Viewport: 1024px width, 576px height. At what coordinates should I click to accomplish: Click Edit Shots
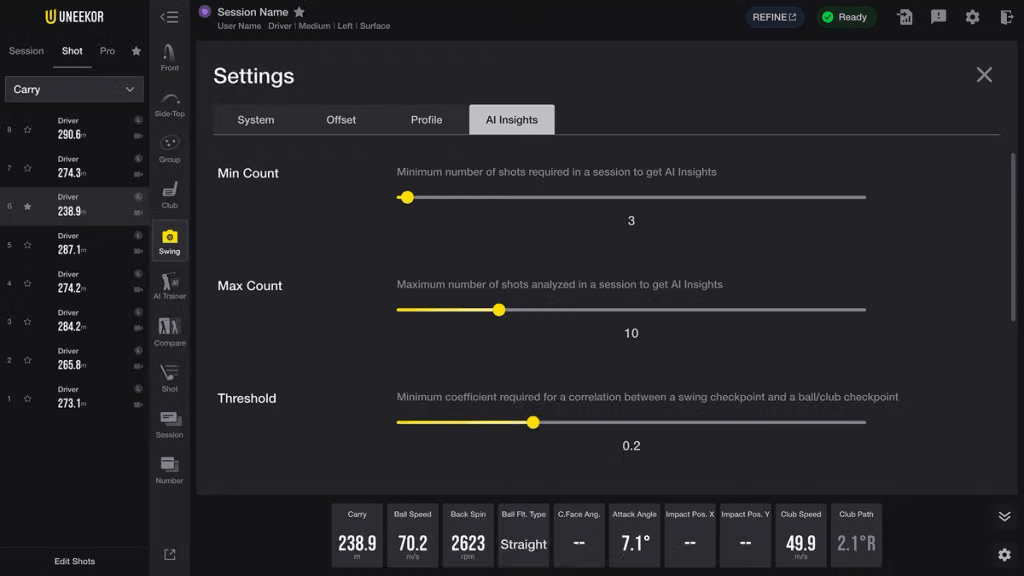click(74, 561)
